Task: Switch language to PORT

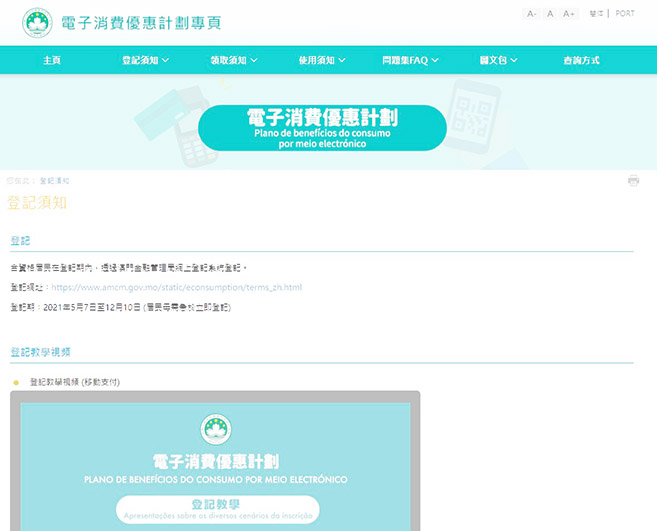Action: tap(625, 14)
